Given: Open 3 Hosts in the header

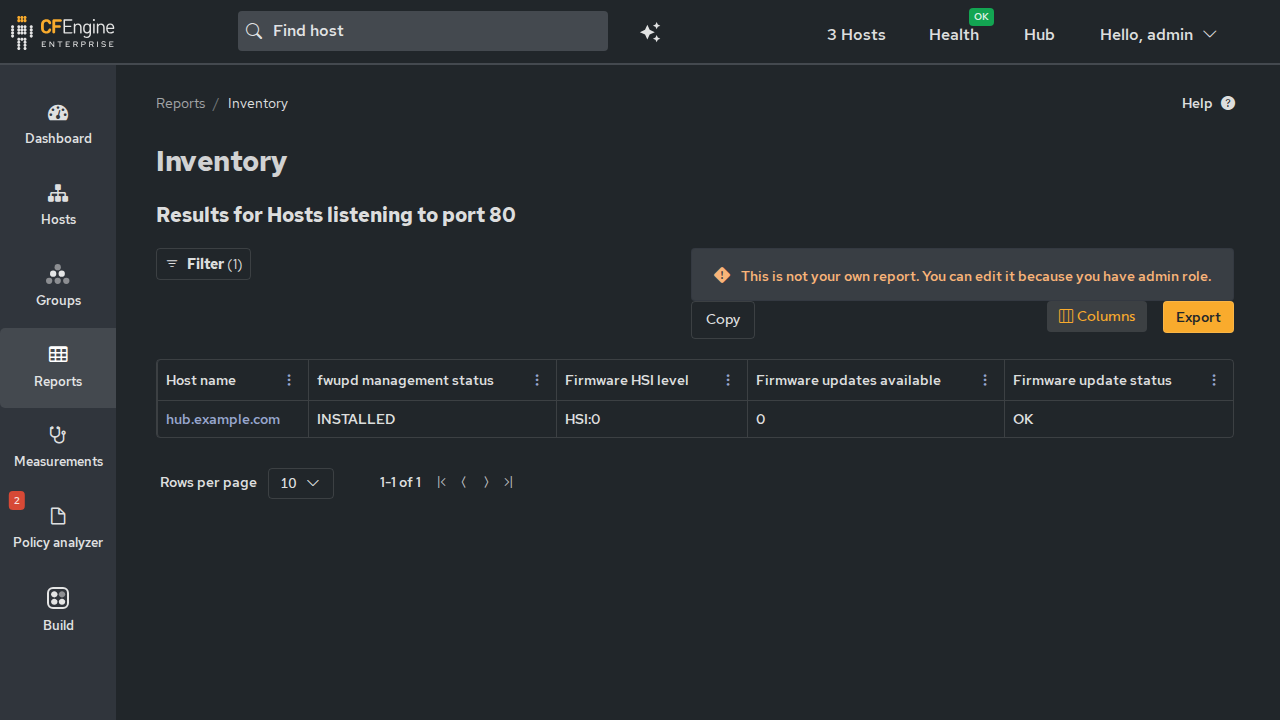Looking at the screenshot, I should (x=856, y=34).
